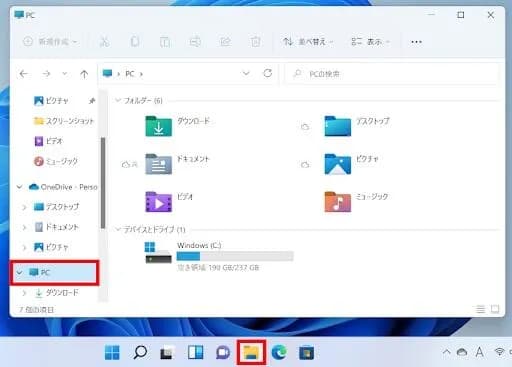This screenshot has height=367, width=512.
Task: Click the Rename icon in toolbar
Action: point(195,42)
